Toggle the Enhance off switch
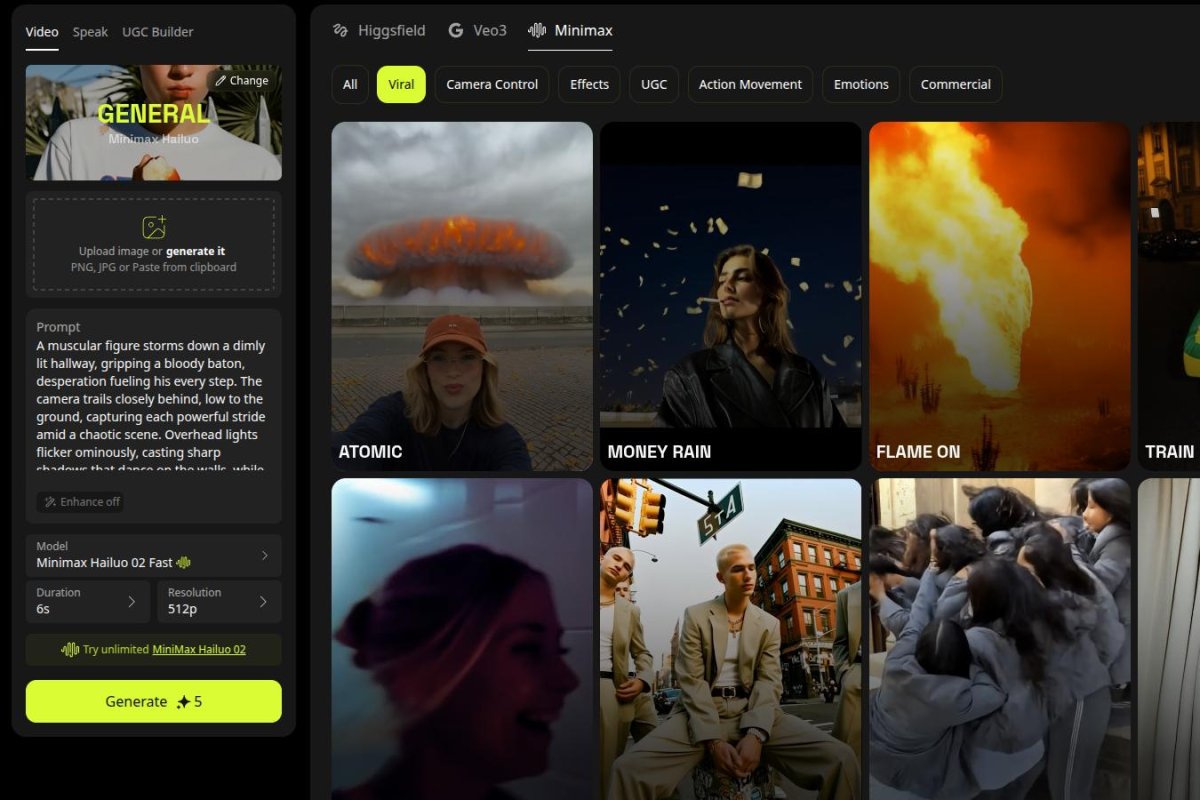The image size is (1200, 800). tap(80, 502)
